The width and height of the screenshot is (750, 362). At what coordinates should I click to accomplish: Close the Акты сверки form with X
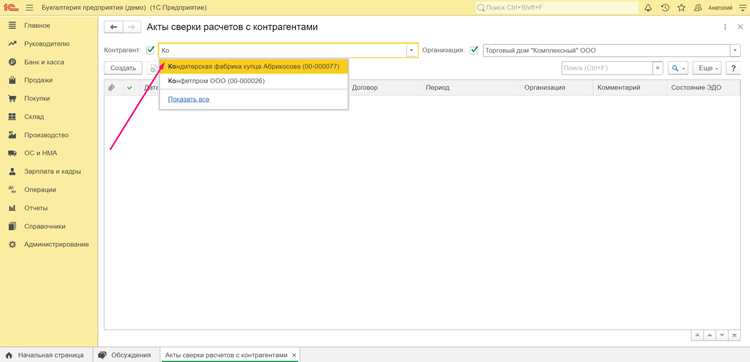click(740, 27)
